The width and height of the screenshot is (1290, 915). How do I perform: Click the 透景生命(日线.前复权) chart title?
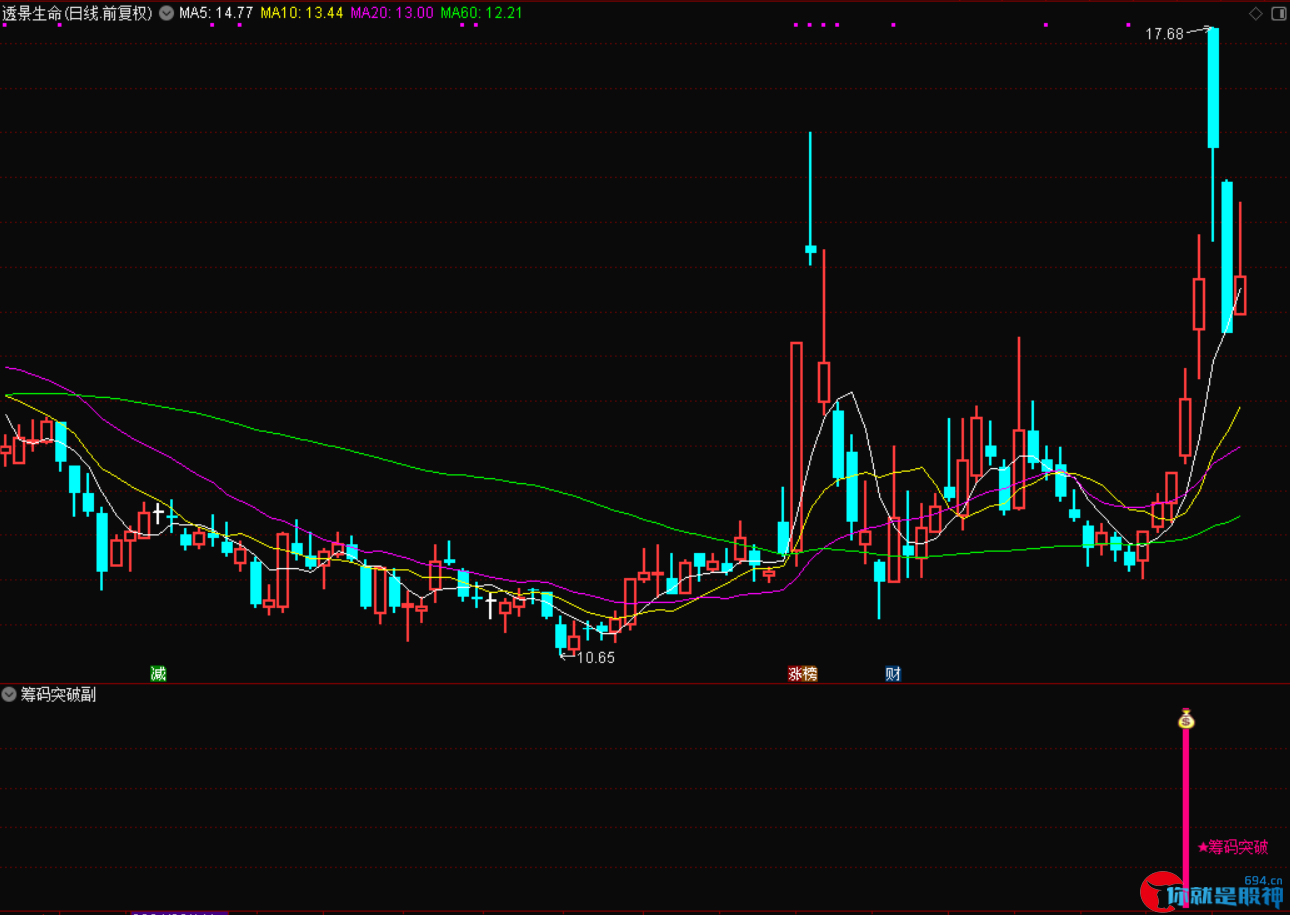(x=78, y=13)
